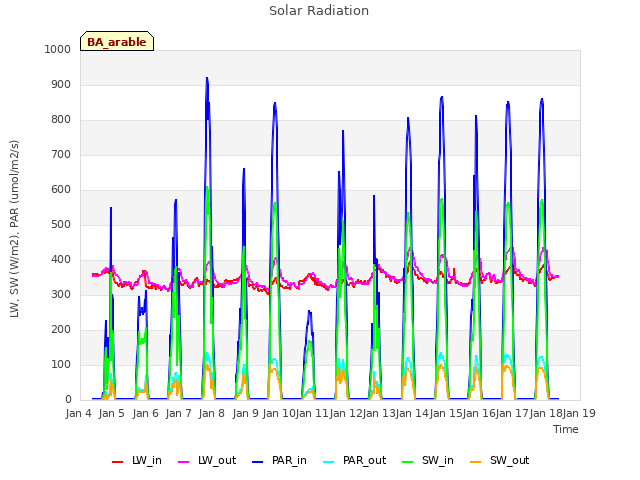Click the Jan 4 x-axis tick label
The width and height of the screenshot is (640, 480).
pos(79,413)
